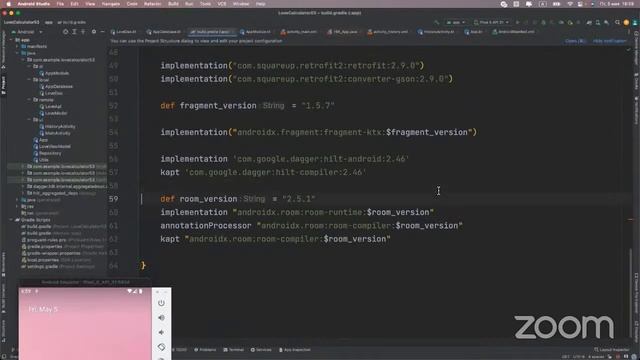Open the Android project view dropdown
640x360 pixels.
click(27, 32)
